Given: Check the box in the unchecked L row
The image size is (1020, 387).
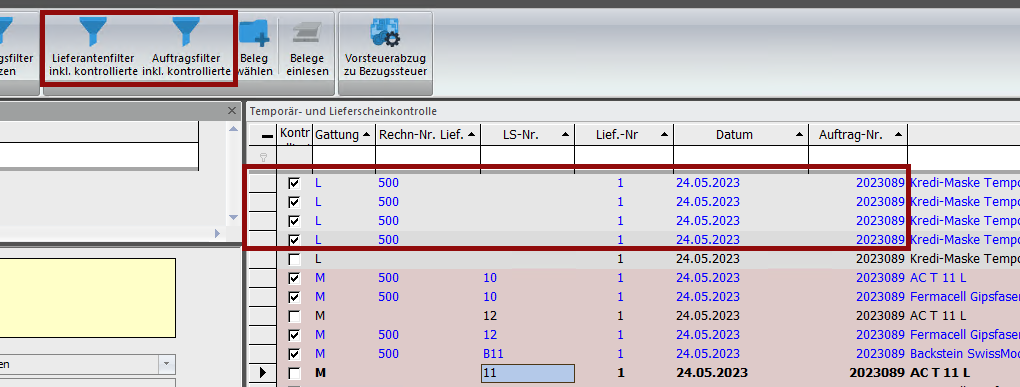Looking at the screenshot, I should (x=295, y=259).
